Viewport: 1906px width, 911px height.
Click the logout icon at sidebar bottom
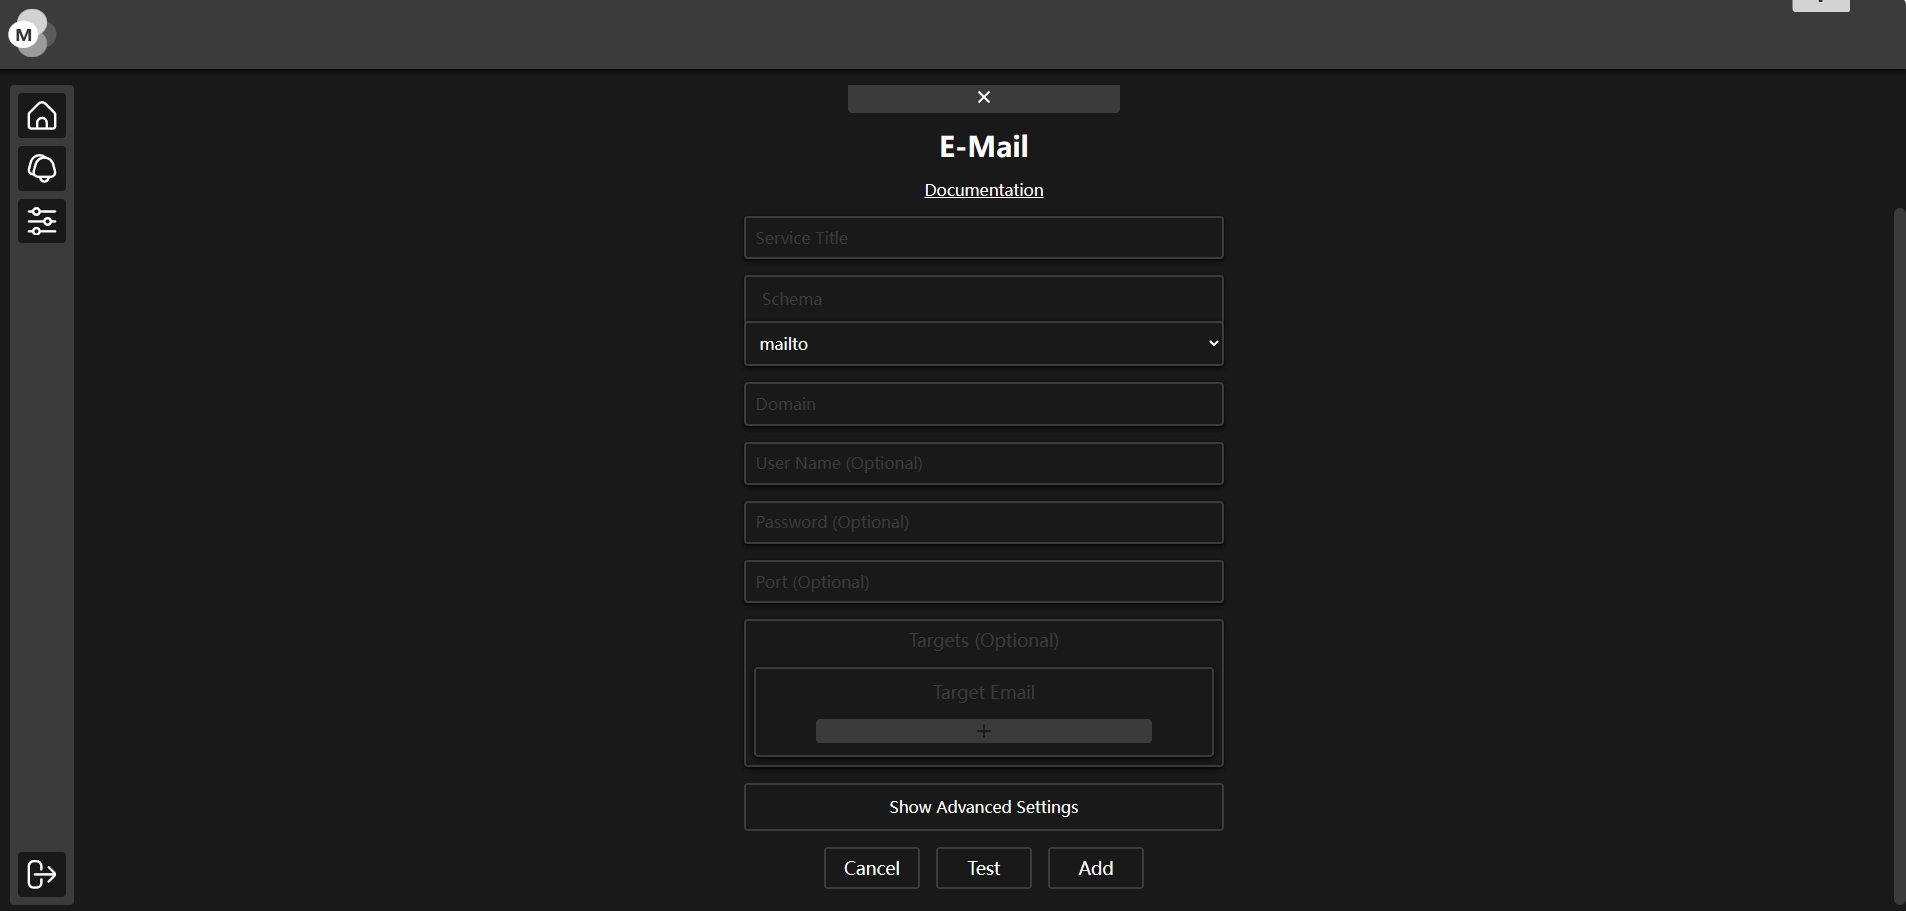tap(42, 874)
